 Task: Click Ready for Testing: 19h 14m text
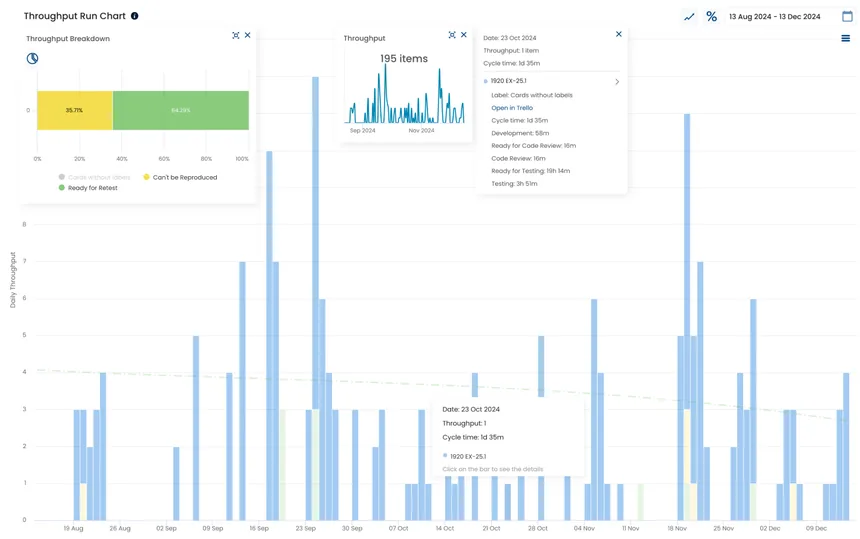[x=530, y=171]
